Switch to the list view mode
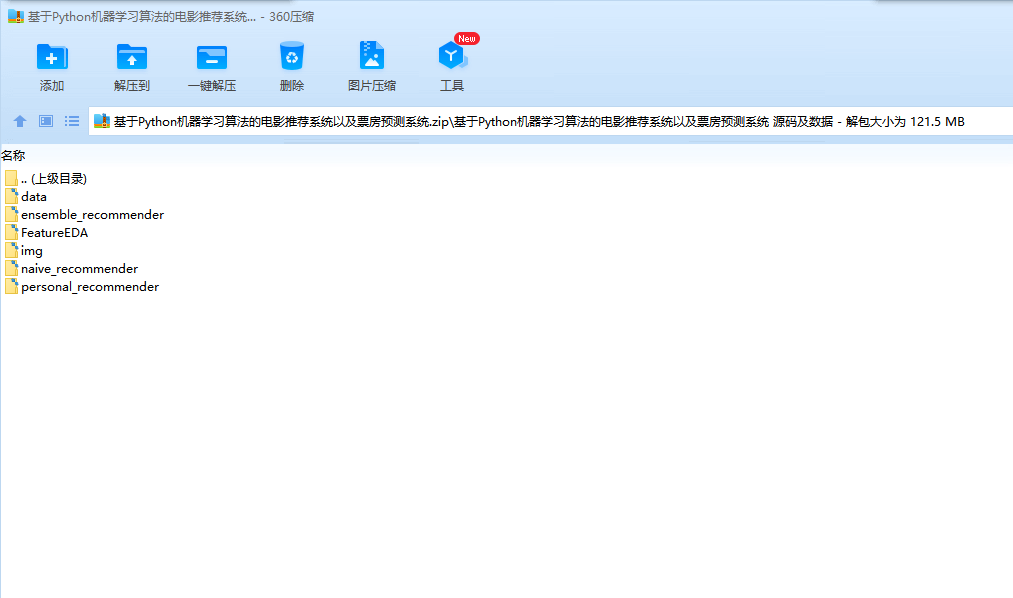The image size is (1013, 598). point(72,121)
